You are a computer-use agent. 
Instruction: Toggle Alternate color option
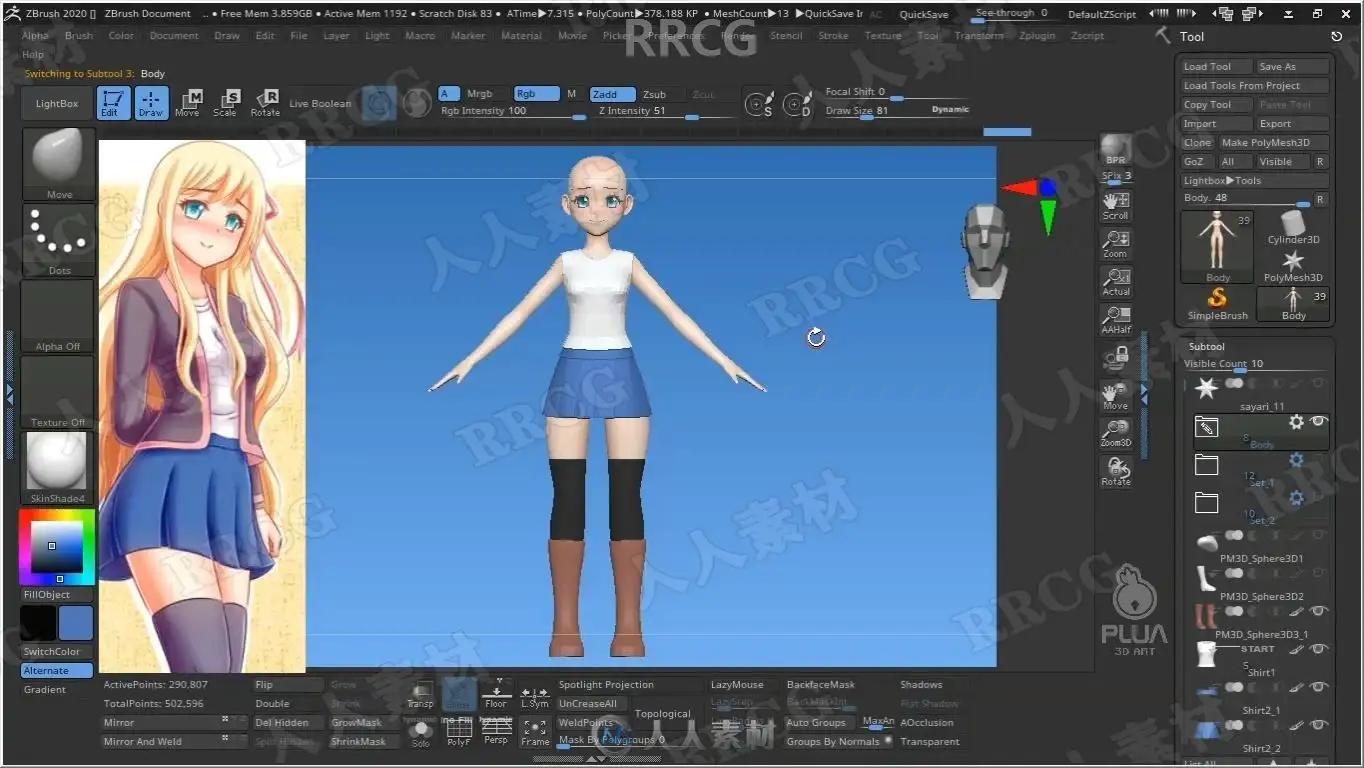[57, 671]
